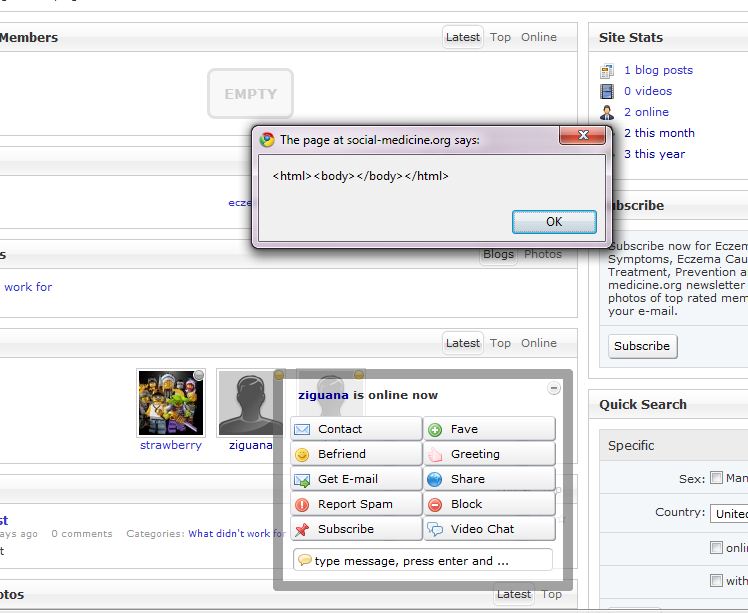Screen dimensions: 748x613
Task: Click the newsletter Subscribe button
Action: [x=642, y=346]
